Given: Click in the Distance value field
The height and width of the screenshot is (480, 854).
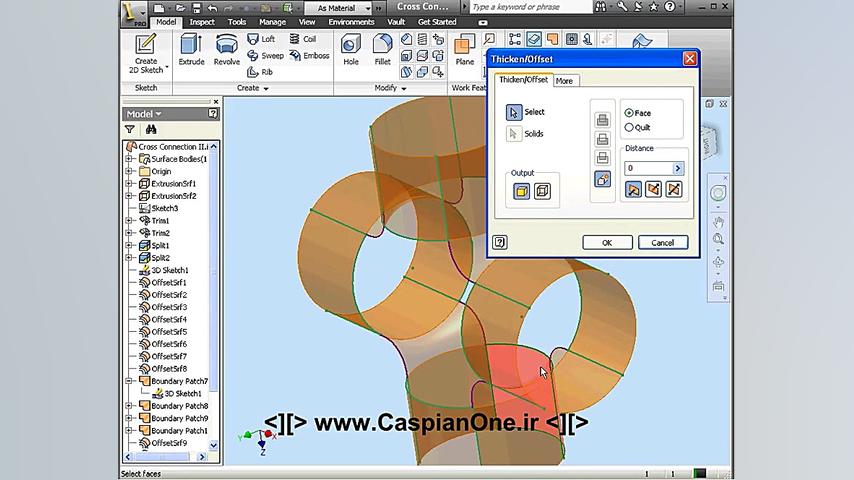Looking at the screenshot, I should (x=649, y=168).
